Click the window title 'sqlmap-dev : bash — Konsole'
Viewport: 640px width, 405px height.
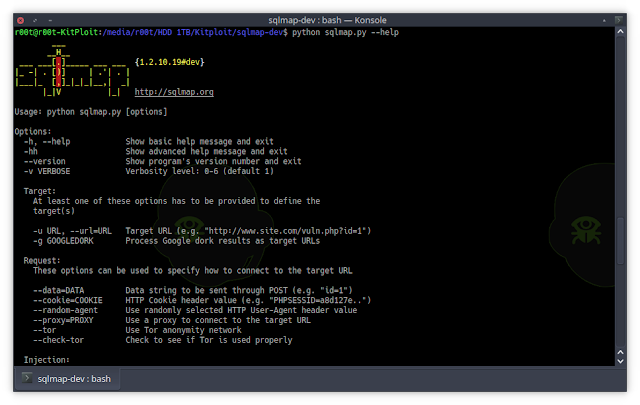click(327, 20)
